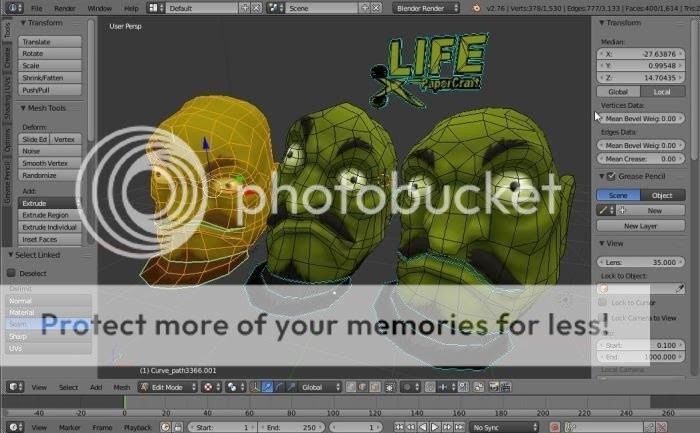This screenshot has height=433, width=700.
Task: Click the Translate button
Action: 50,42
